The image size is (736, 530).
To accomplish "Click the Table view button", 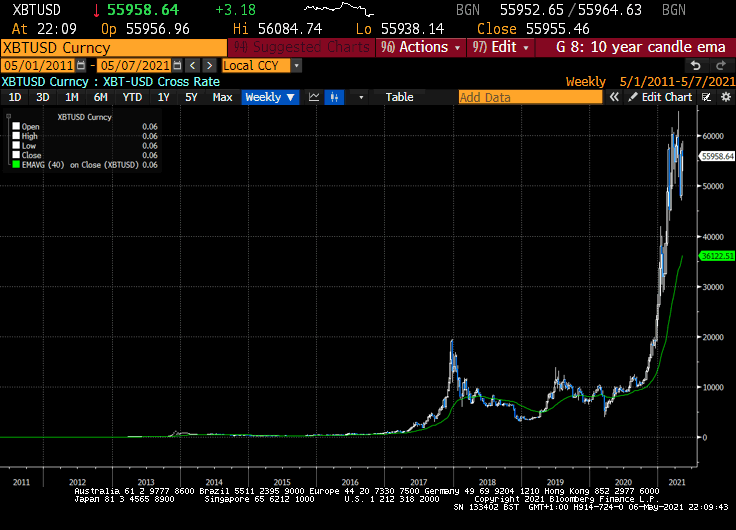I will pyautogui.click(x=399, y=97).
